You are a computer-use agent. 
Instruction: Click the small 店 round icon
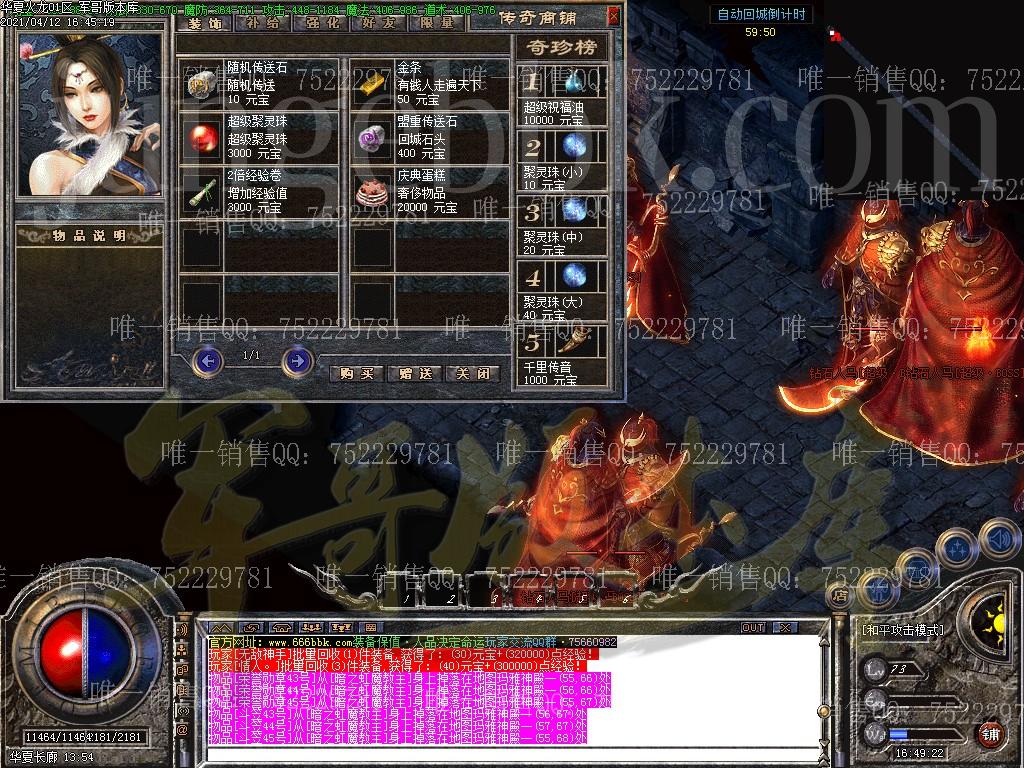pyautogui.click(x=838, y=596)
